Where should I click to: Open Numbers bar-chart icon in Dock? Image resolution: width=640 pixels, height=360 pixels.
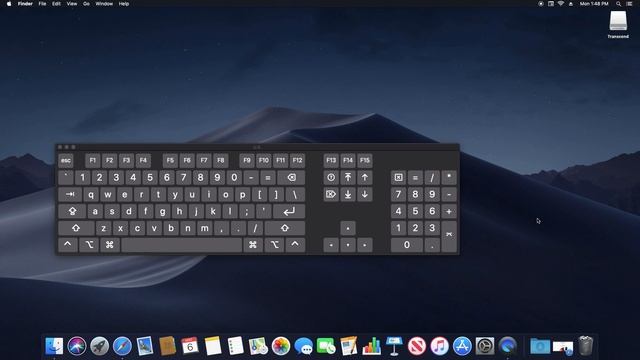pyautogui.click(x=371, y=346)
